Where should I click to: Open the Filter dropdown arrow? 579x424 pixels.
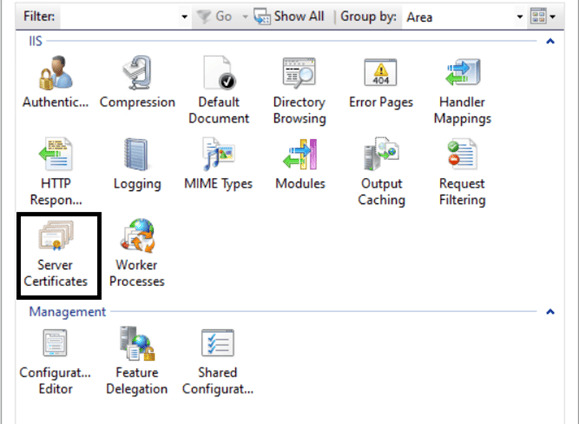184,17
